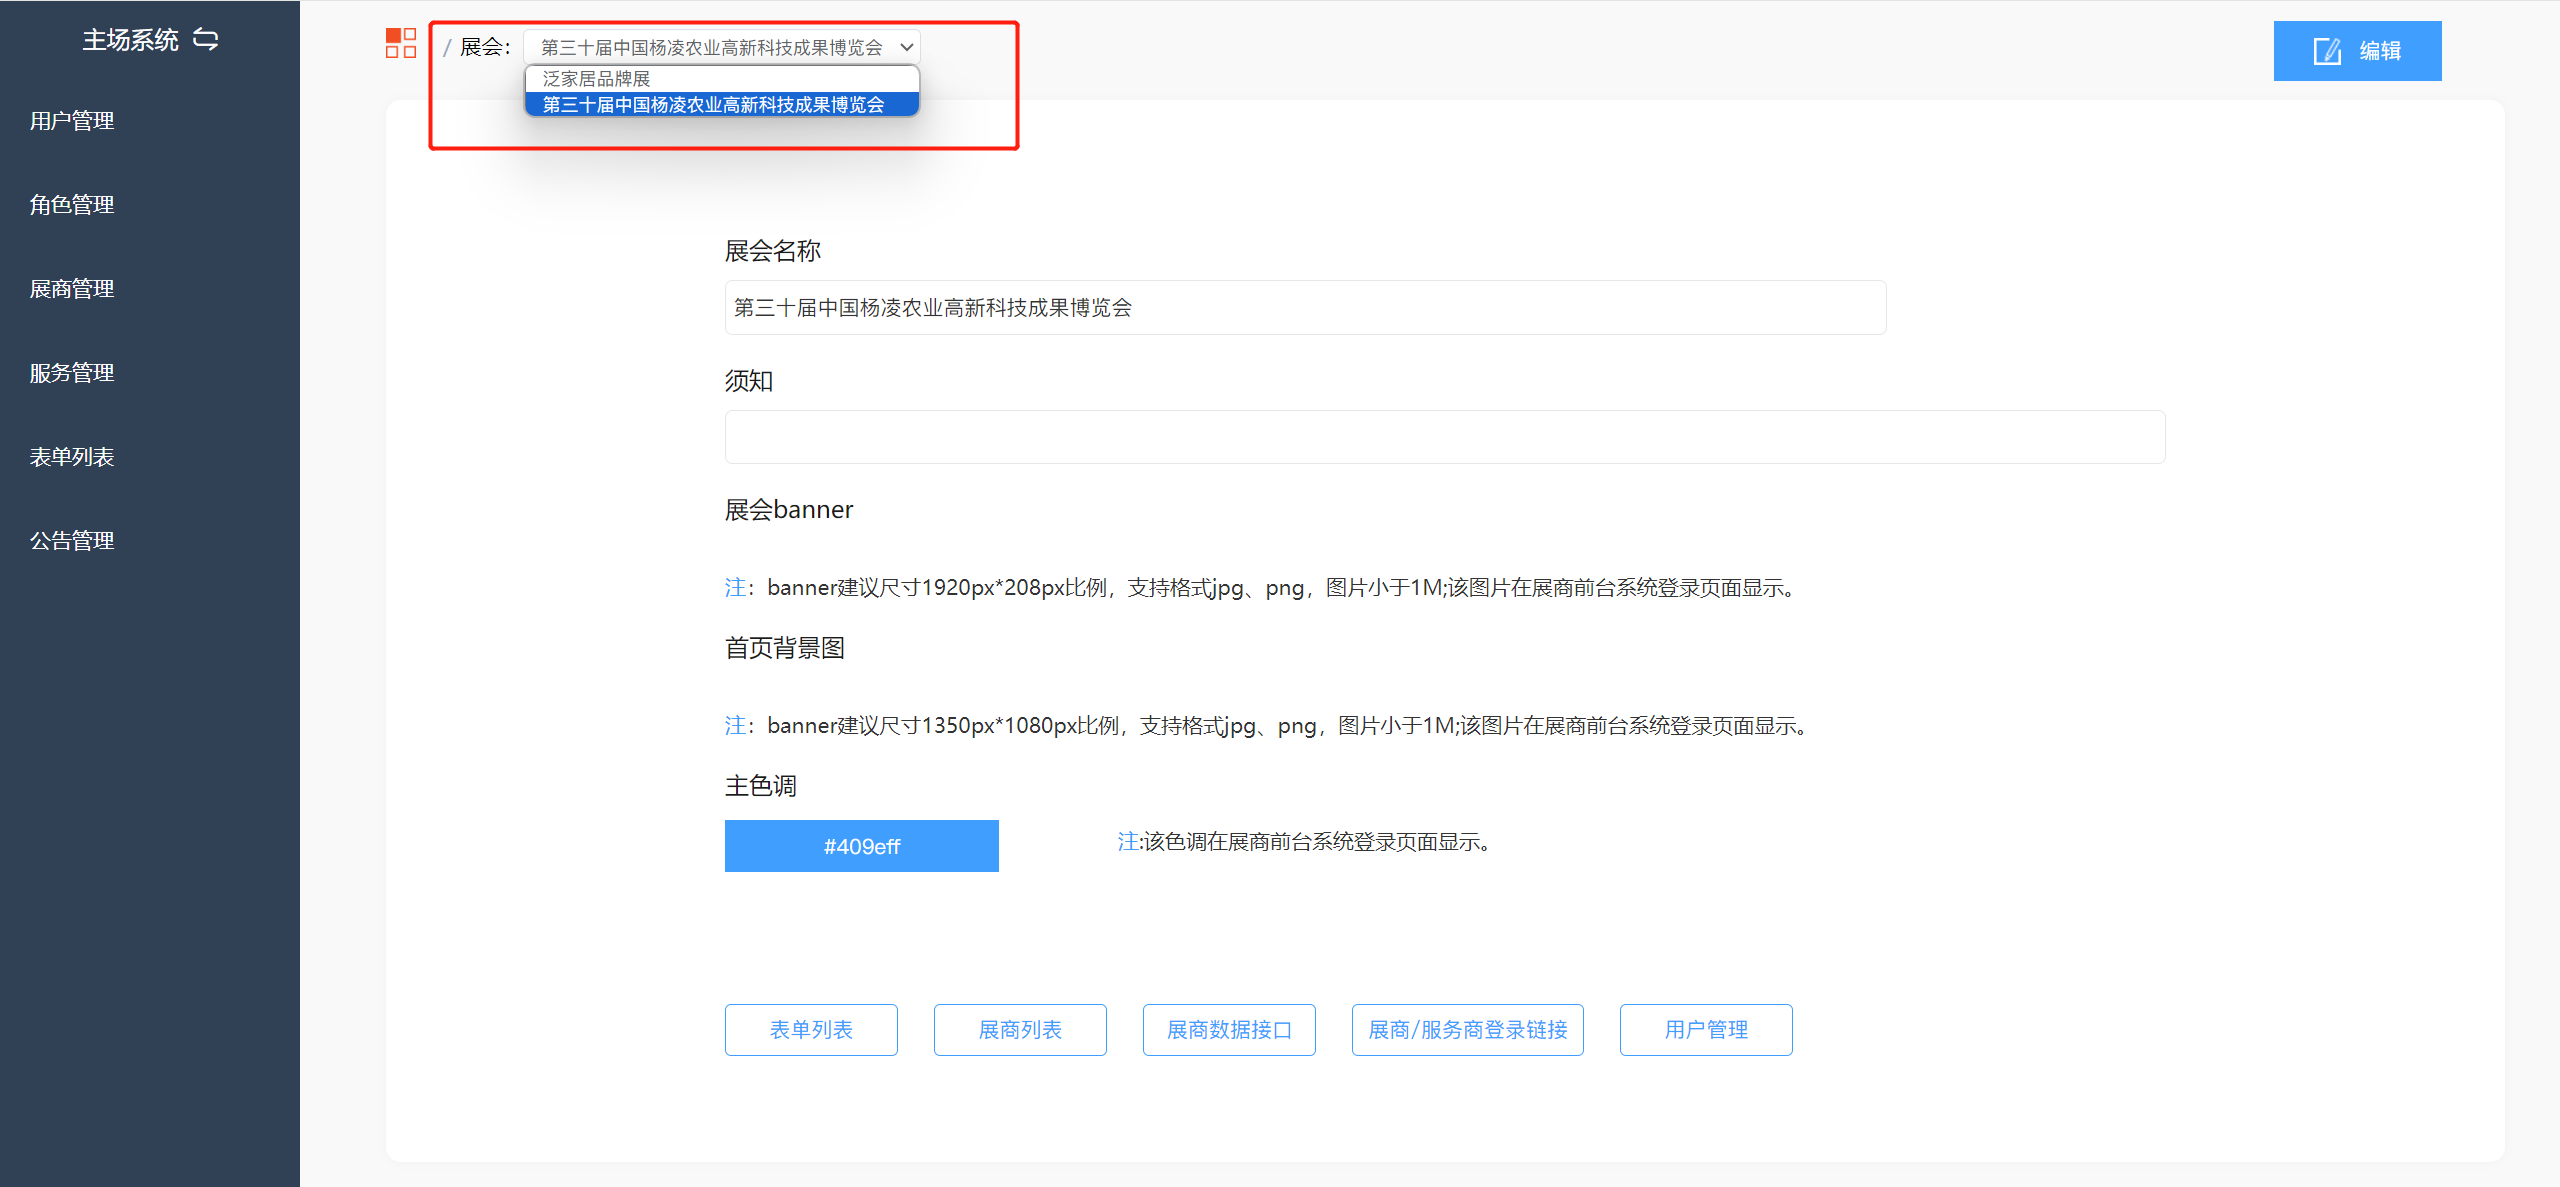Open the #409eff main color swatch
The image size is (2560, 1187).
tap(862, 846)
